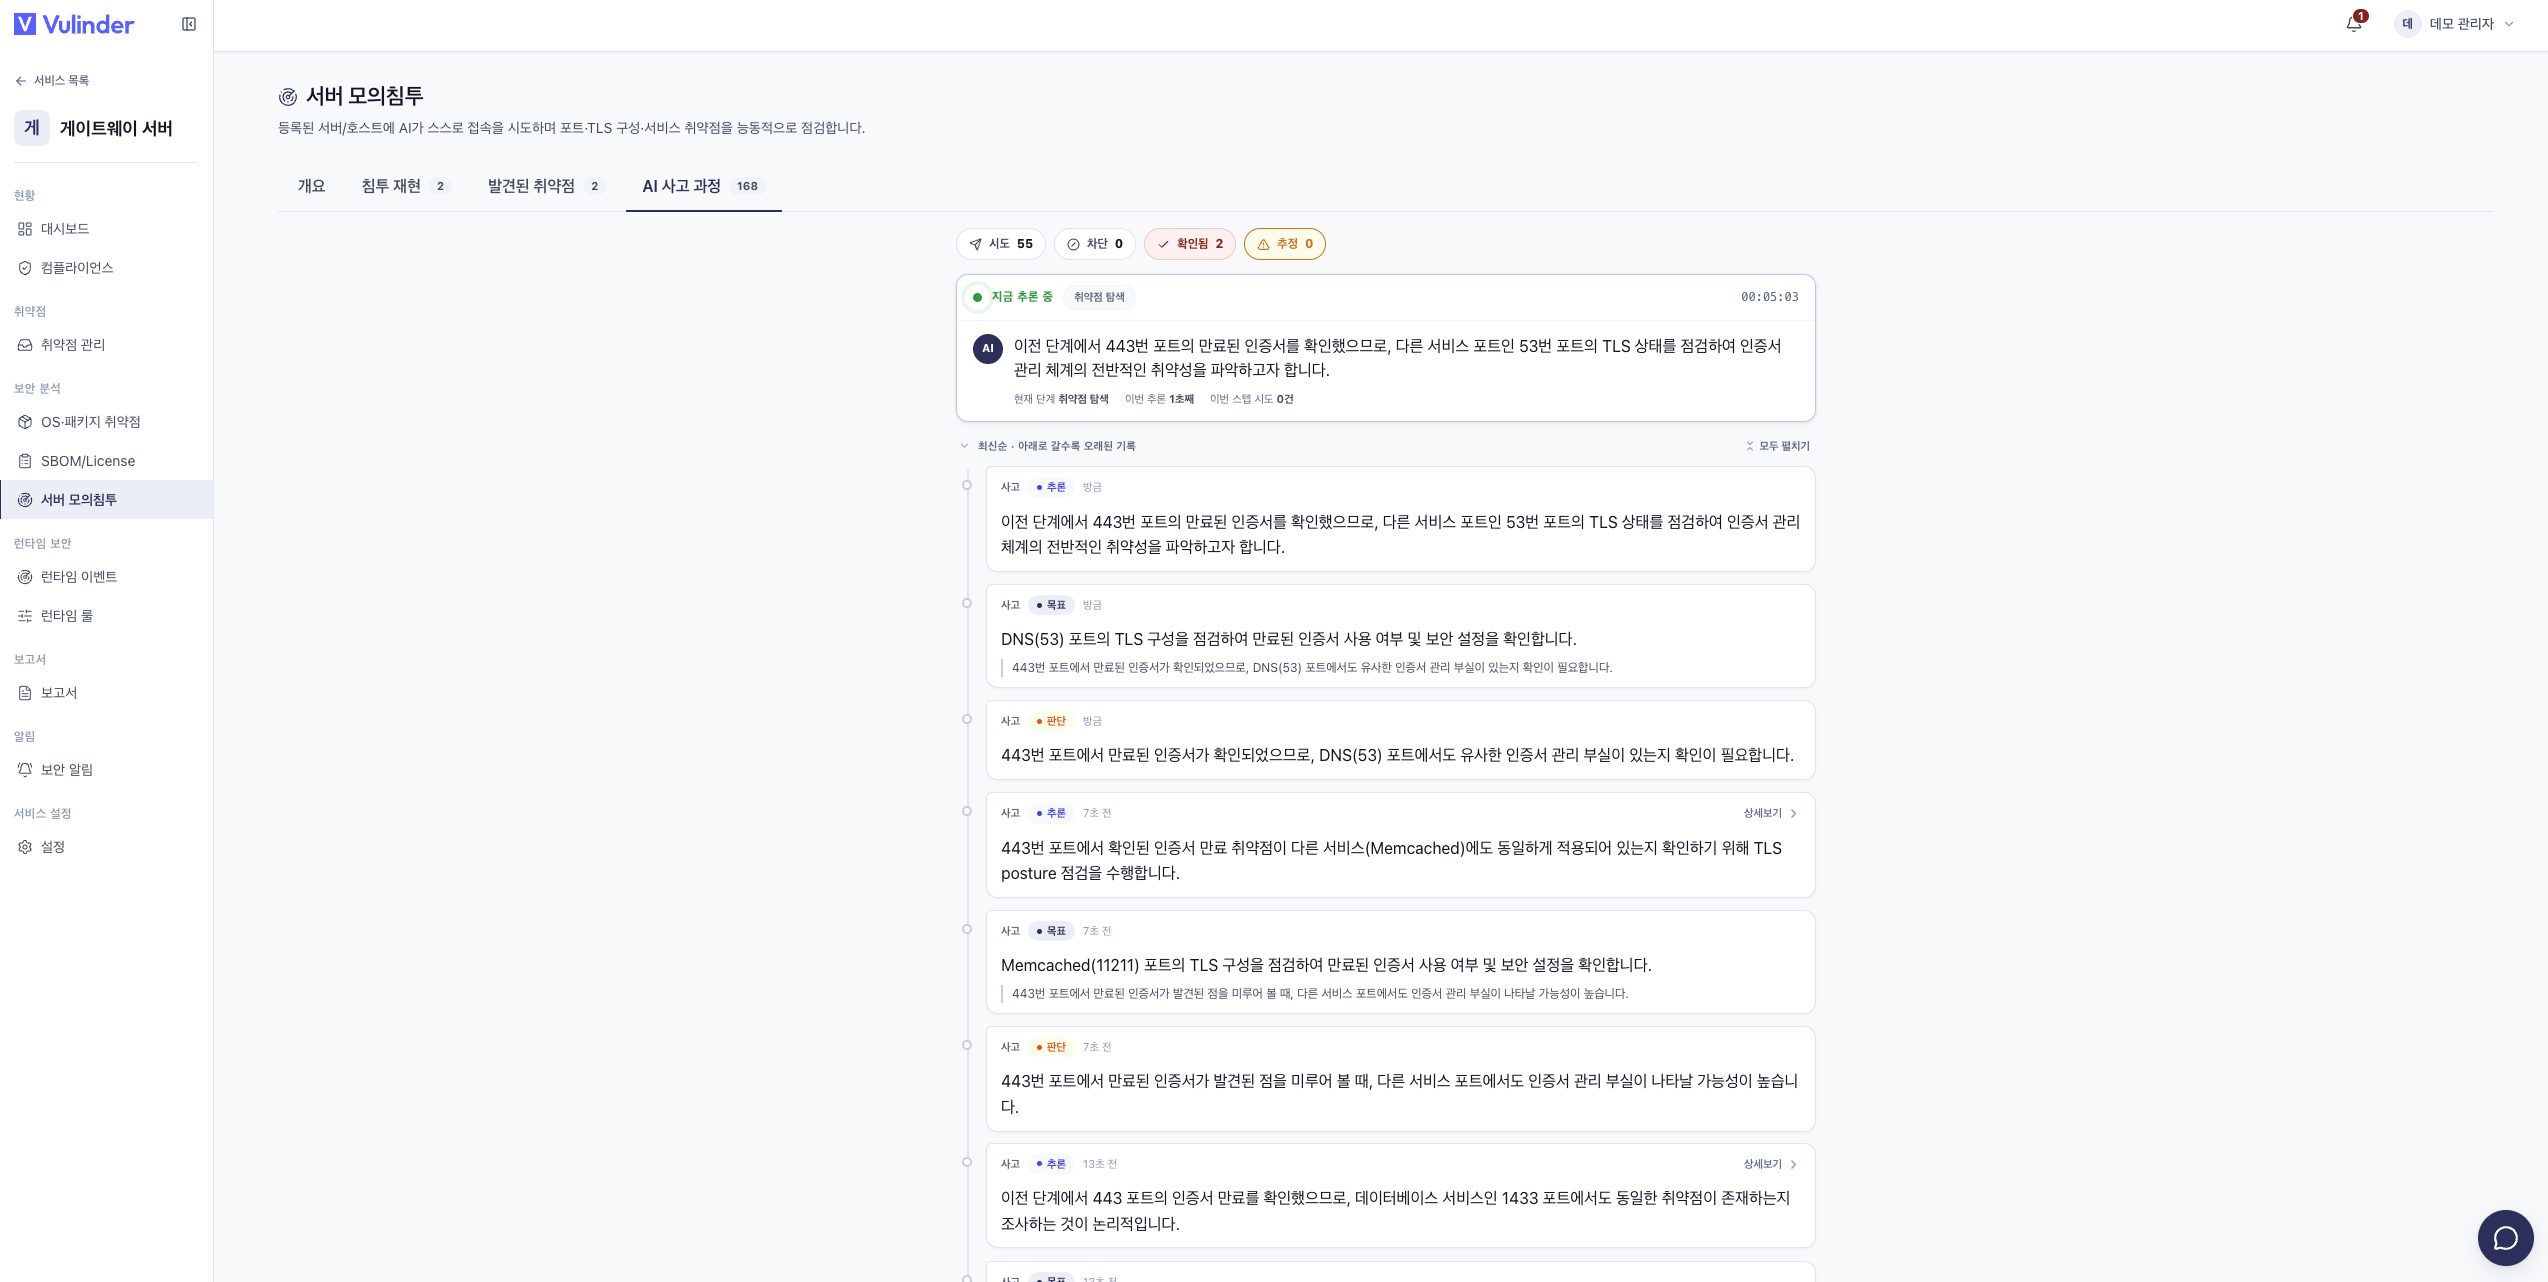
Task: Click the Memcached(11211) 목표 entry text
Action: click(1326, 965)
